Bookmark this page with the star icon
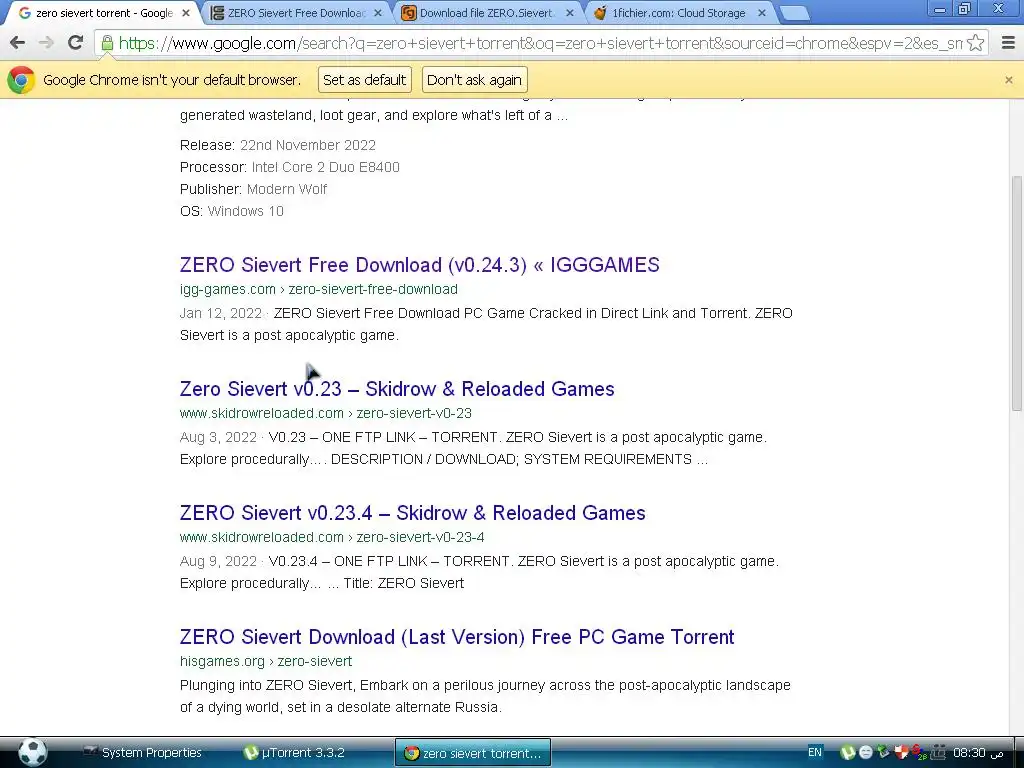This screenshot has width=1024, height=768. pos(975,43)
